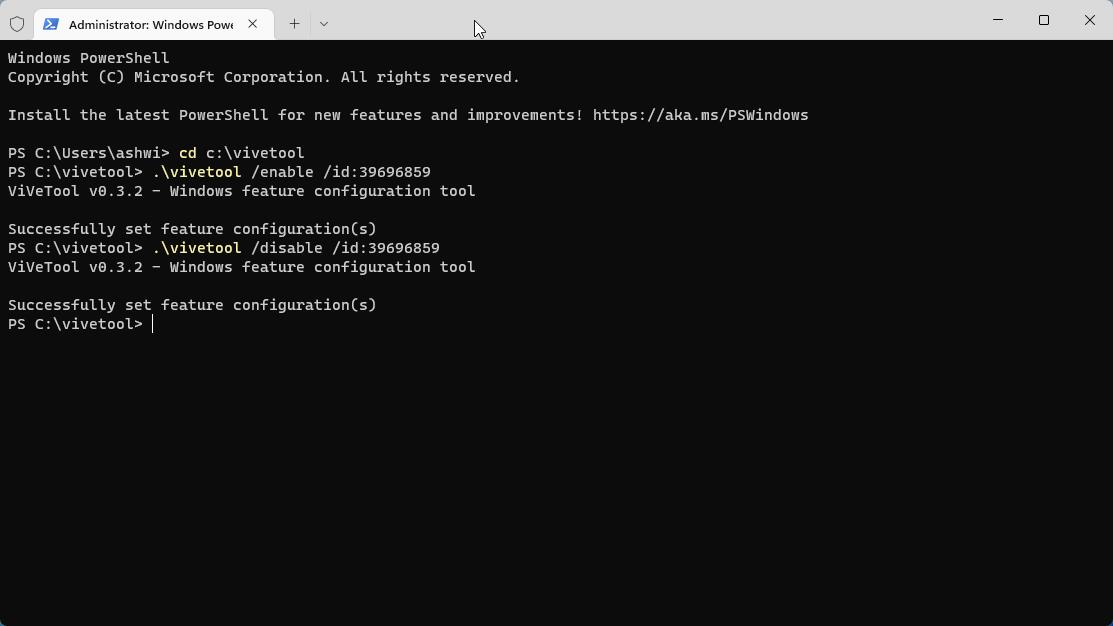
Task: Click the PowerShell tab close X icon
Action: pos(252,23)
